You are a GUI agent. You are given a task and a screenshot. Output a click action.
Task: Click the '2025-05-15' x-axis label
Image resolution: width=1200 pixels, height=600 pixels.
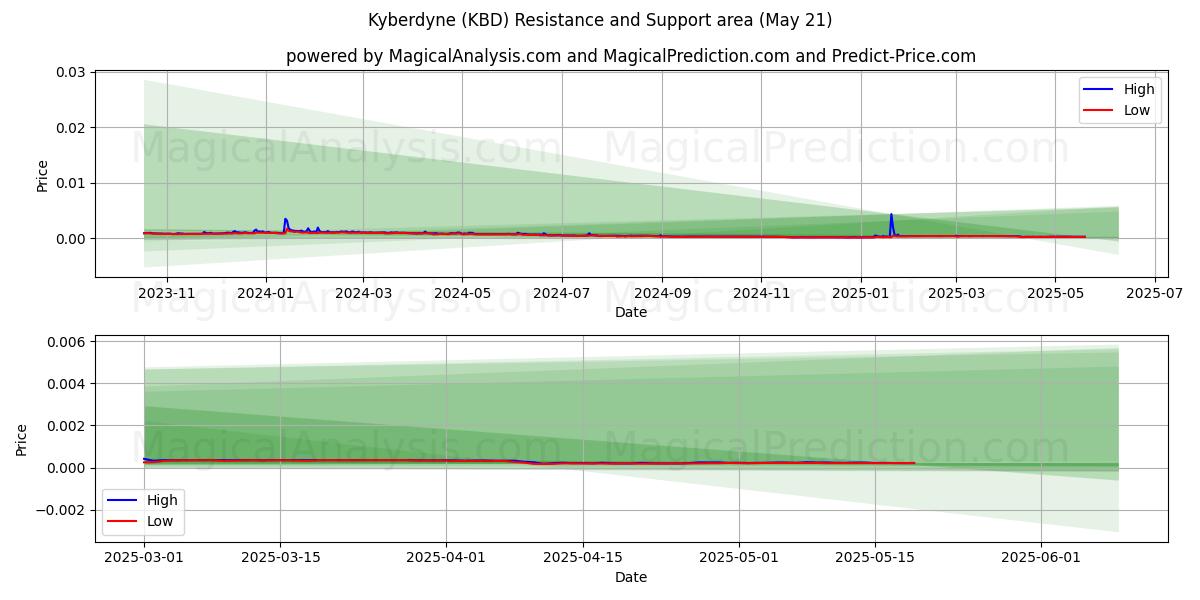click(x=875, y=559)
